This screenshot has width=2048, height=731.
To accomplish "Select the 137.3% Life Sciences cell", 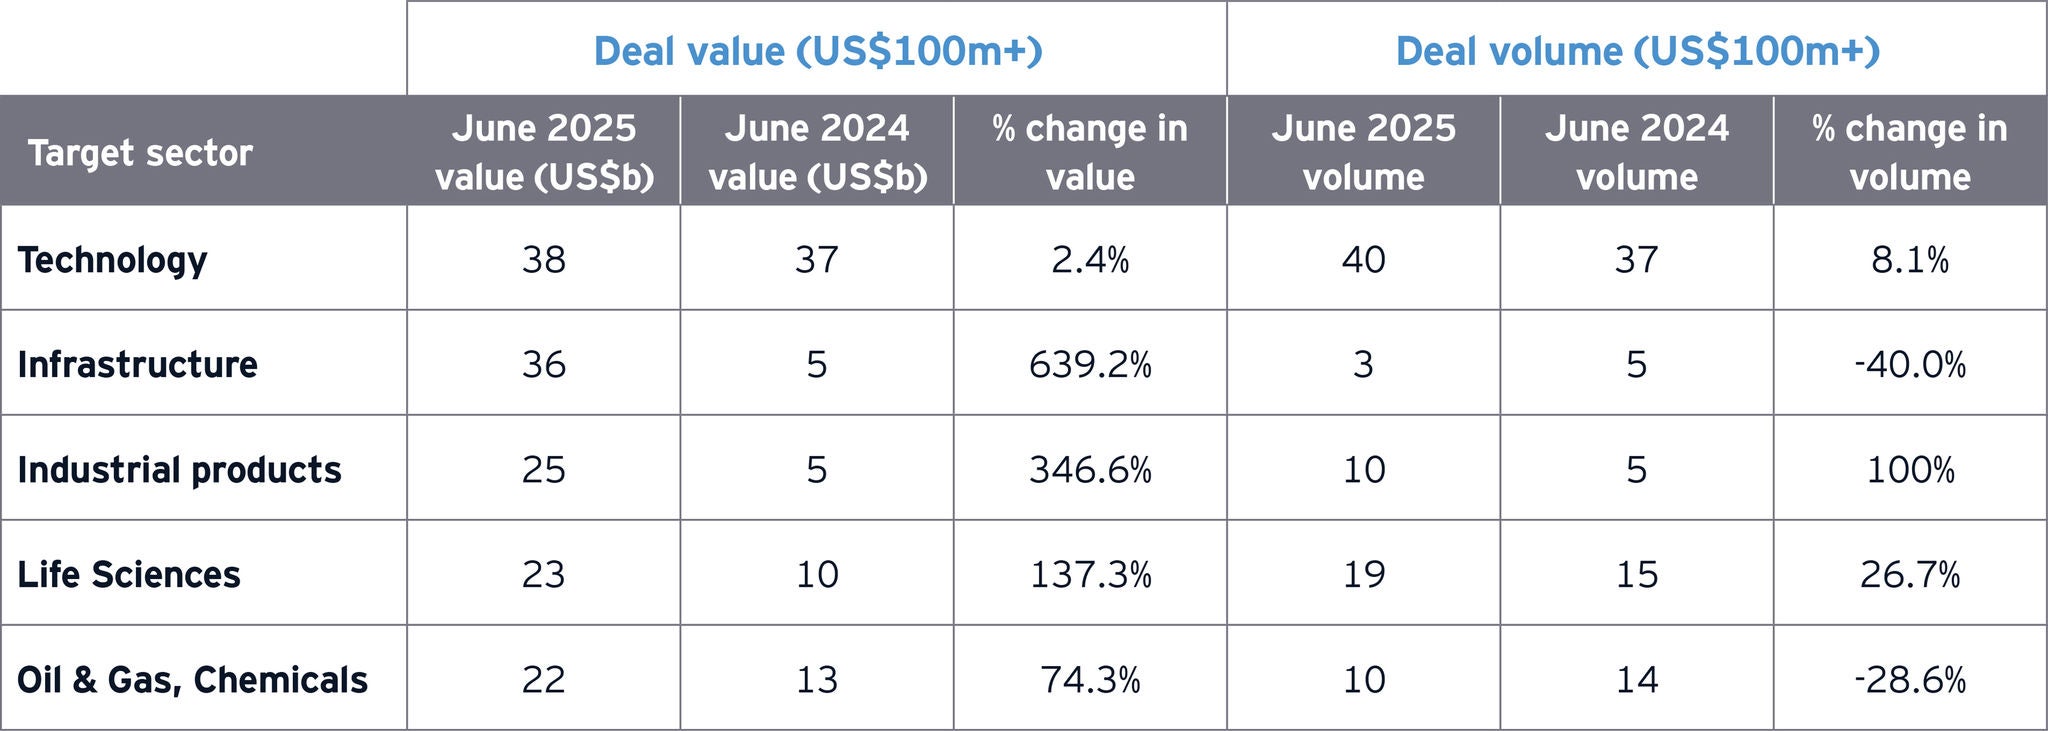I will (1090, 575).
